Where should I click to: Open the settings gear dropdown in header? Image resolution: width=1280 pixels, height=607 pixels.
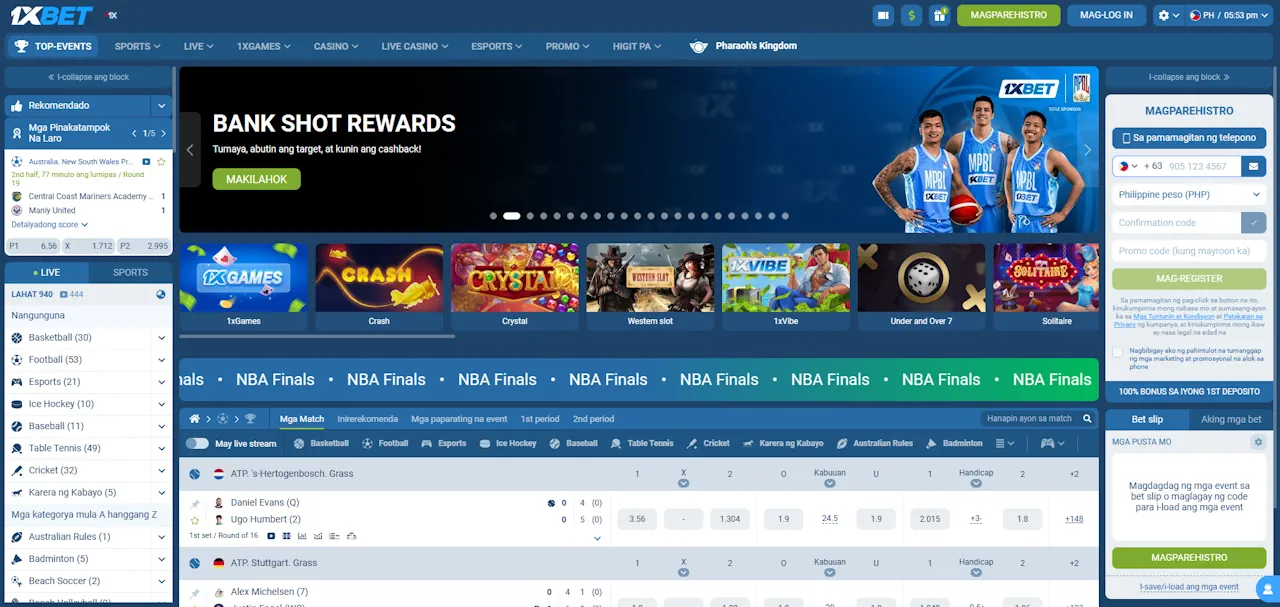(x=1167, y=15)
